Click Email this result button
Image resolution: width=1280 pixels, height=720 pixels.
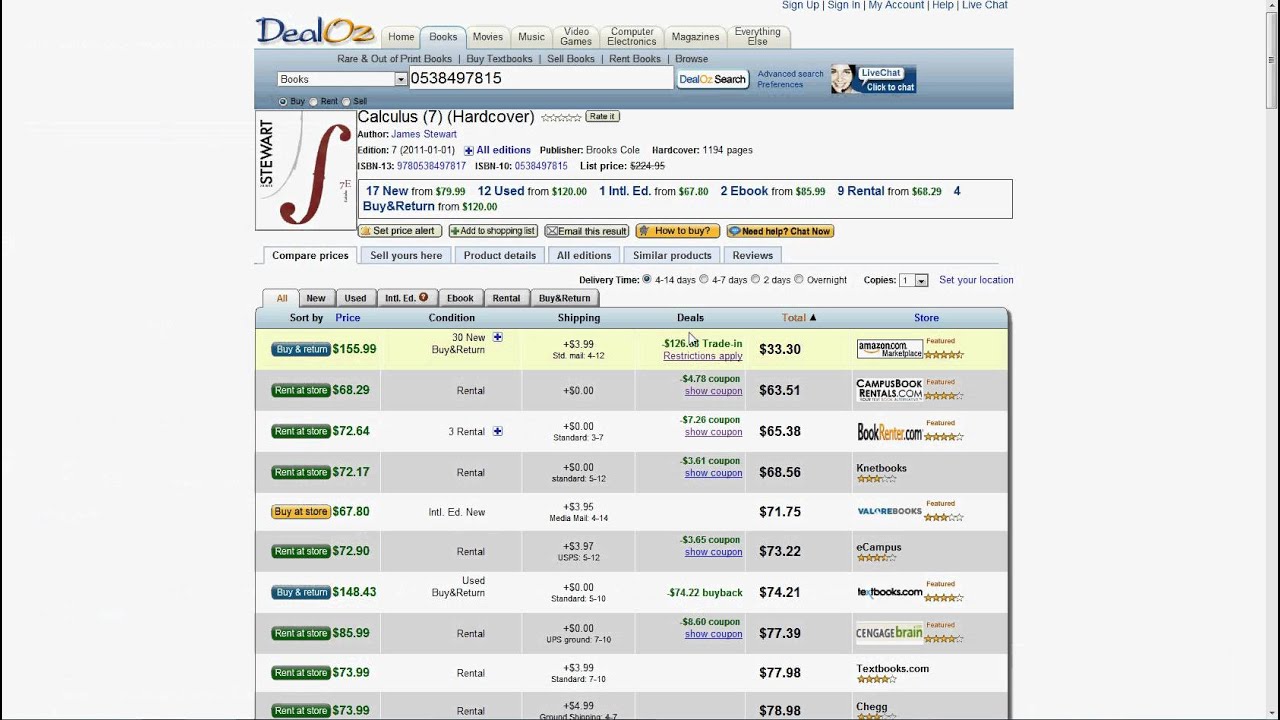pos(586,231)
